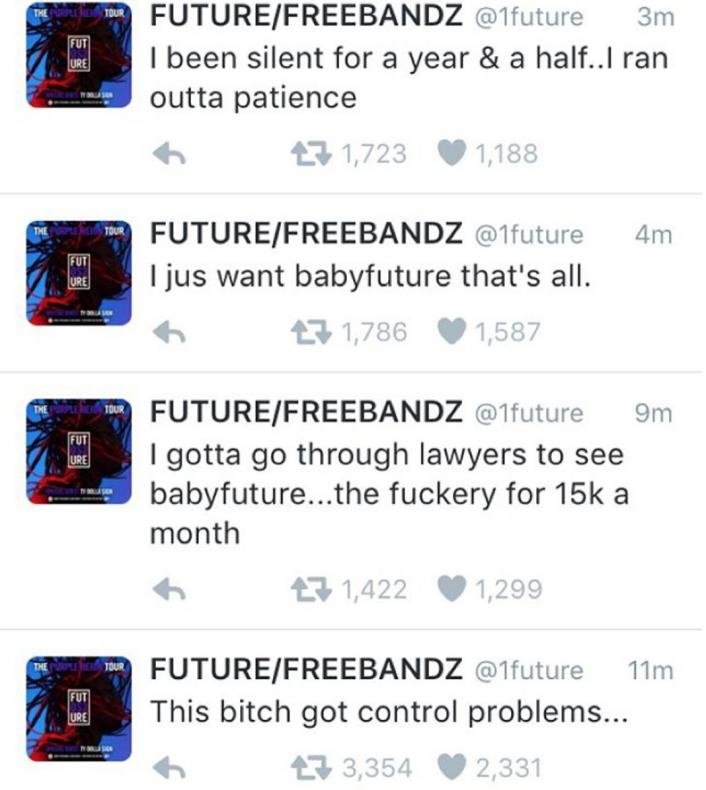The image size is (706, 790).
Task: Reply to the "ran outta patience" tweet
Action: click(171, 154)
